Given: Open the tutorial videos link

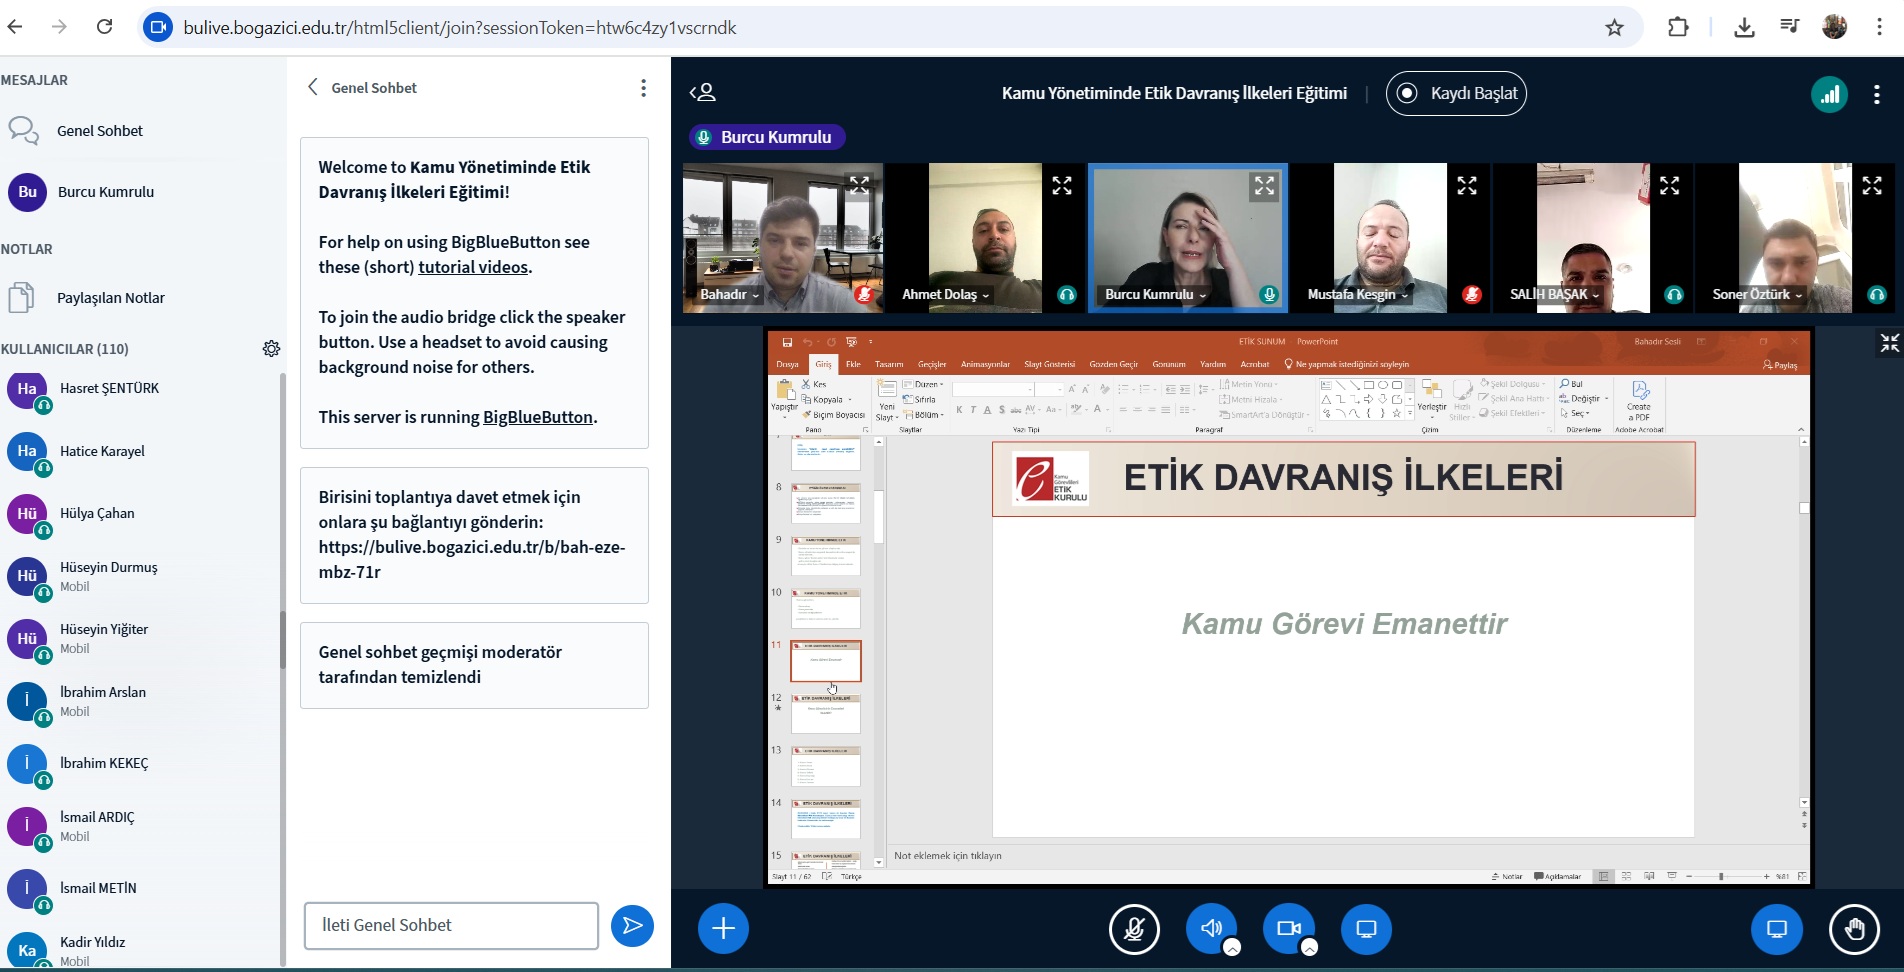Looking at the screenshot, I should coord(473,267).
